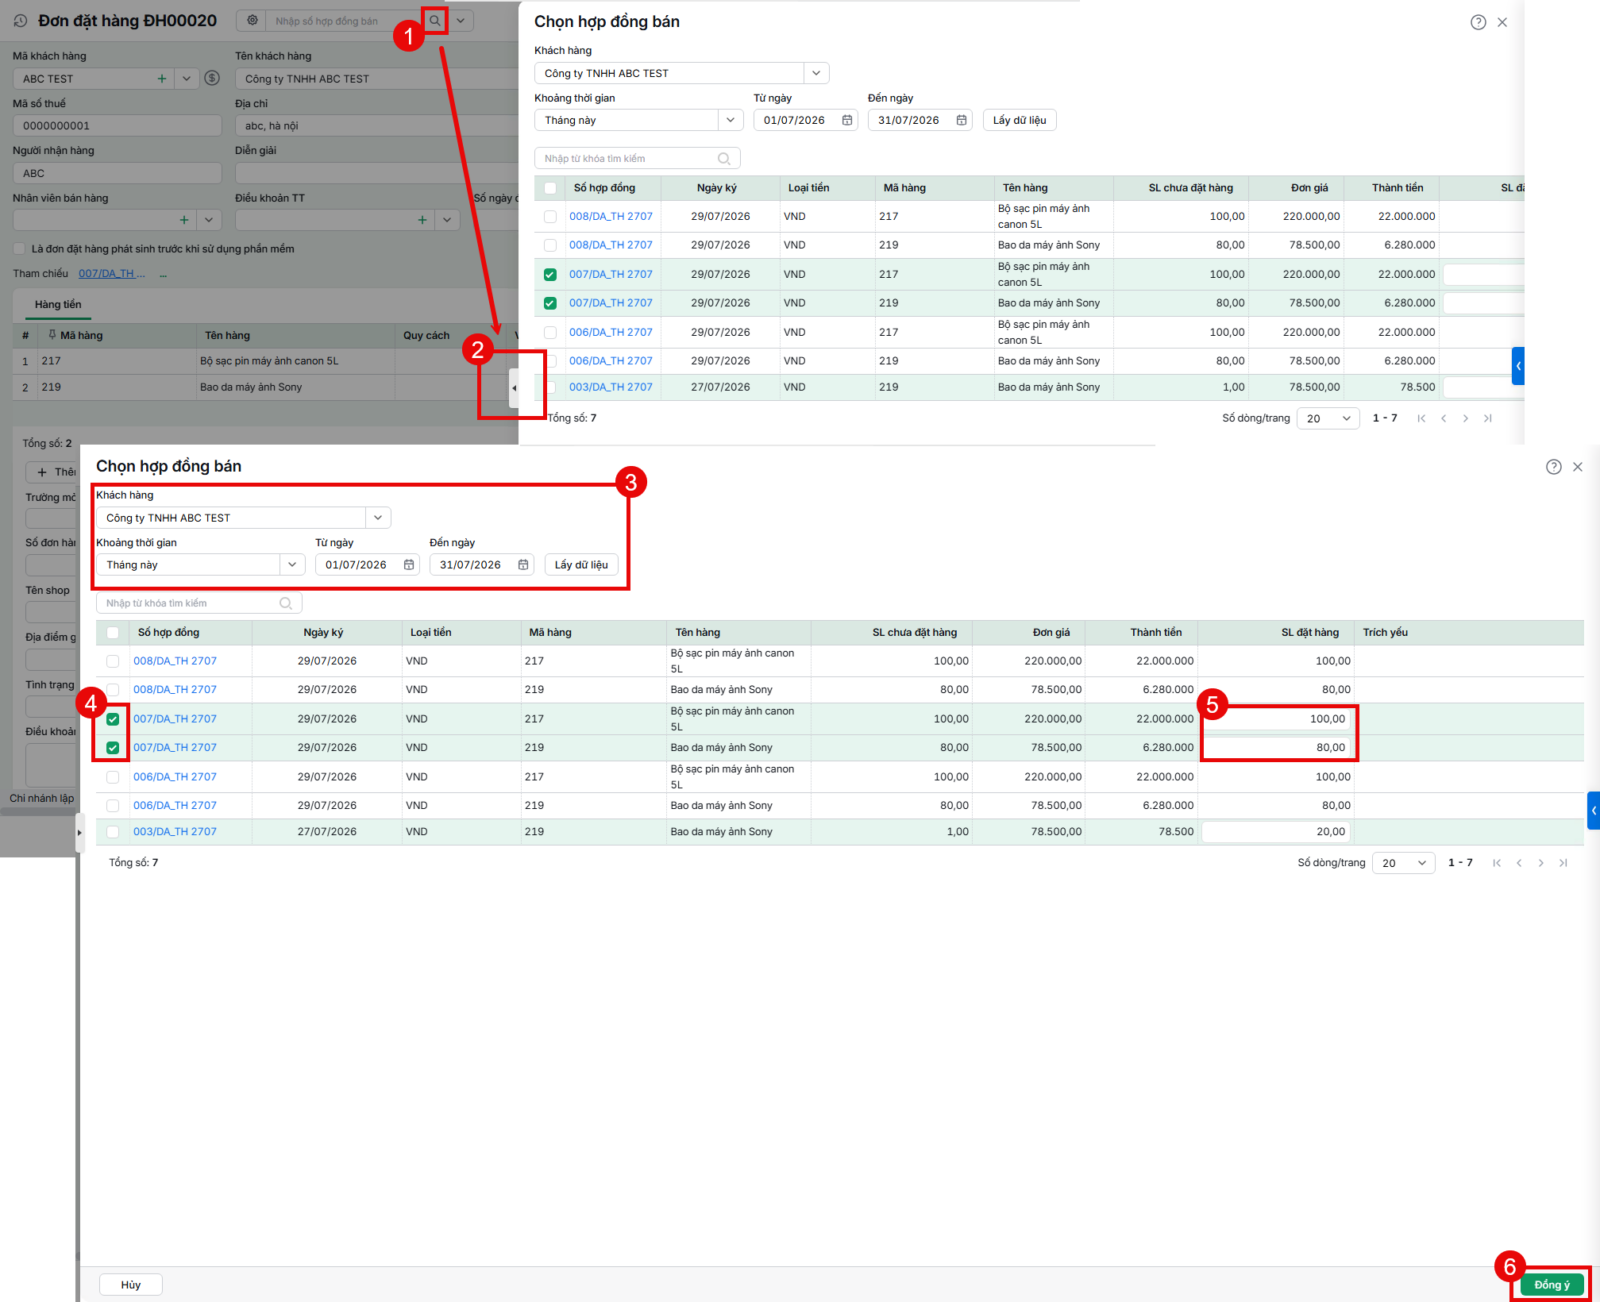This screenshot has width=1600, height=1302.
Task: Click the blue side handle of the lower dialog
Action: 1594,811
